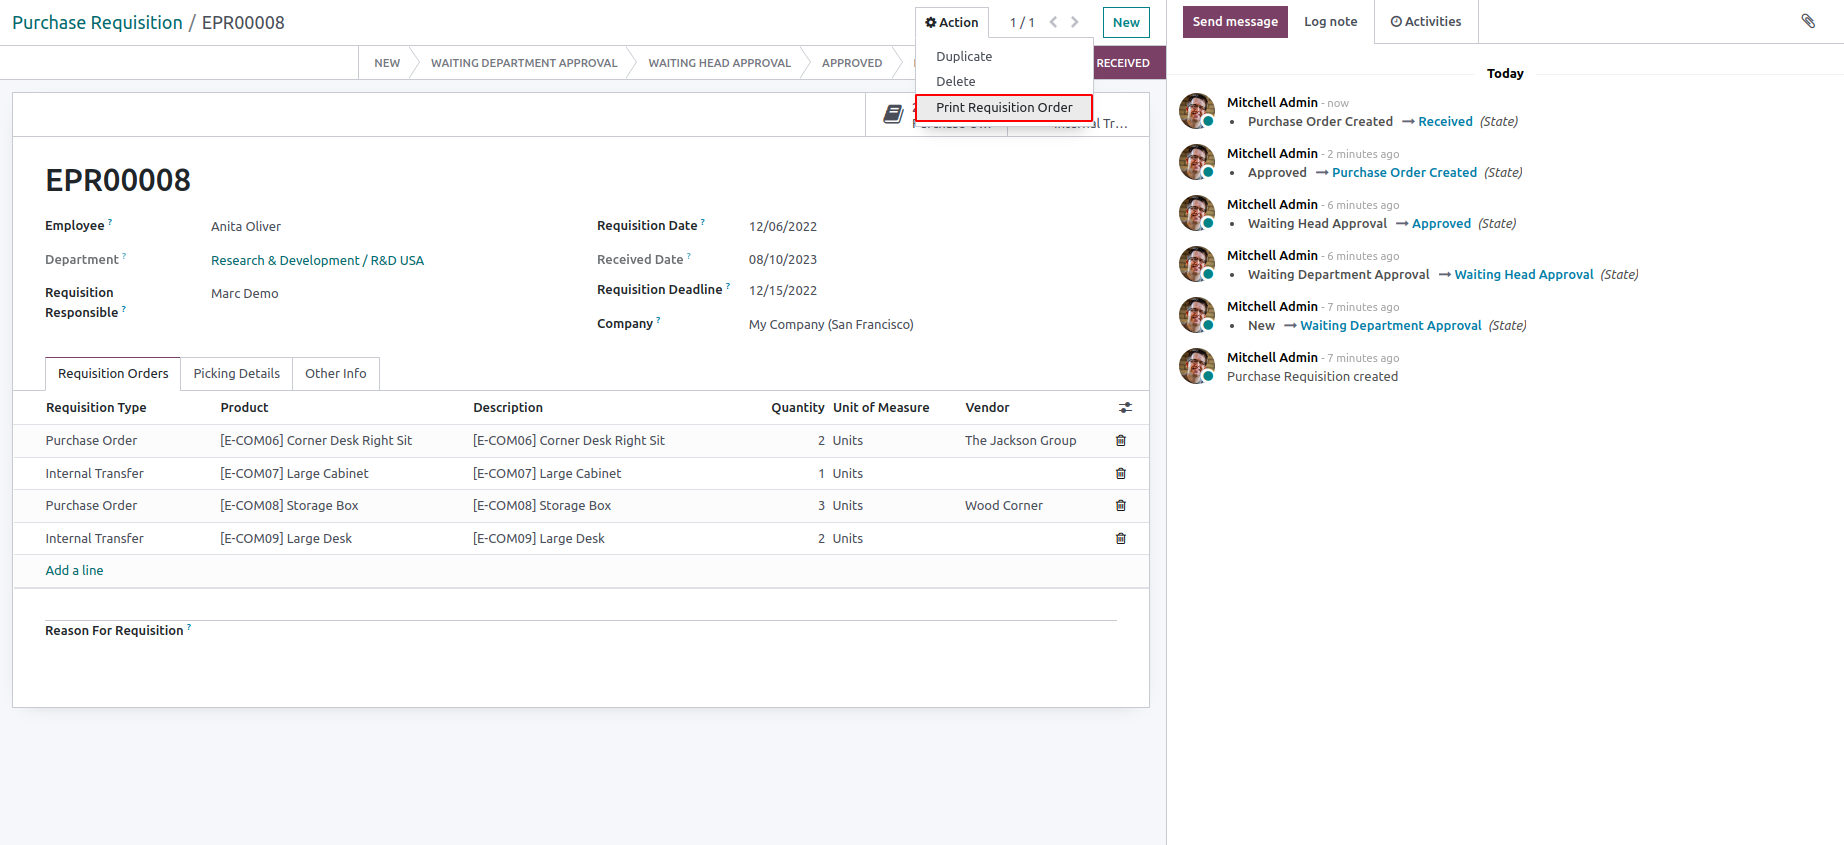The width and height of the screenshot is (1844, 845).
Task: Click Received Date value 08/10/2023
Action: pos(783,260)
